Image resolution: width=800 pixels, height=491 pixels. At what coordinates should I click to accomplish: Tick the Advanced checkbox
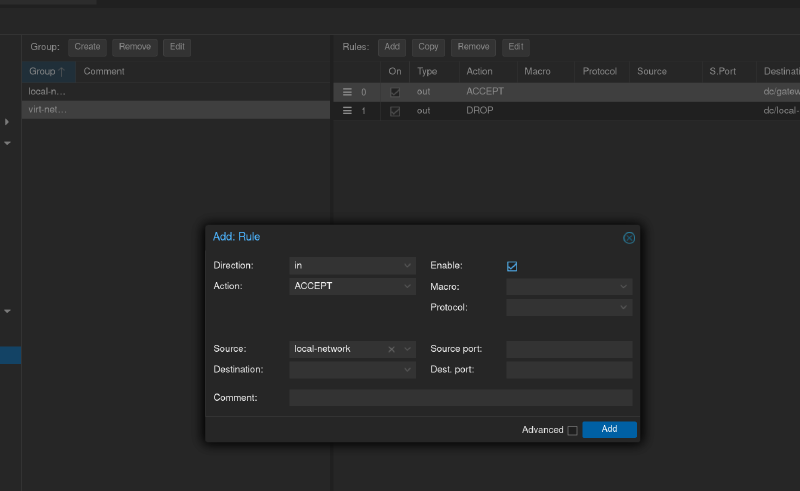572,430
